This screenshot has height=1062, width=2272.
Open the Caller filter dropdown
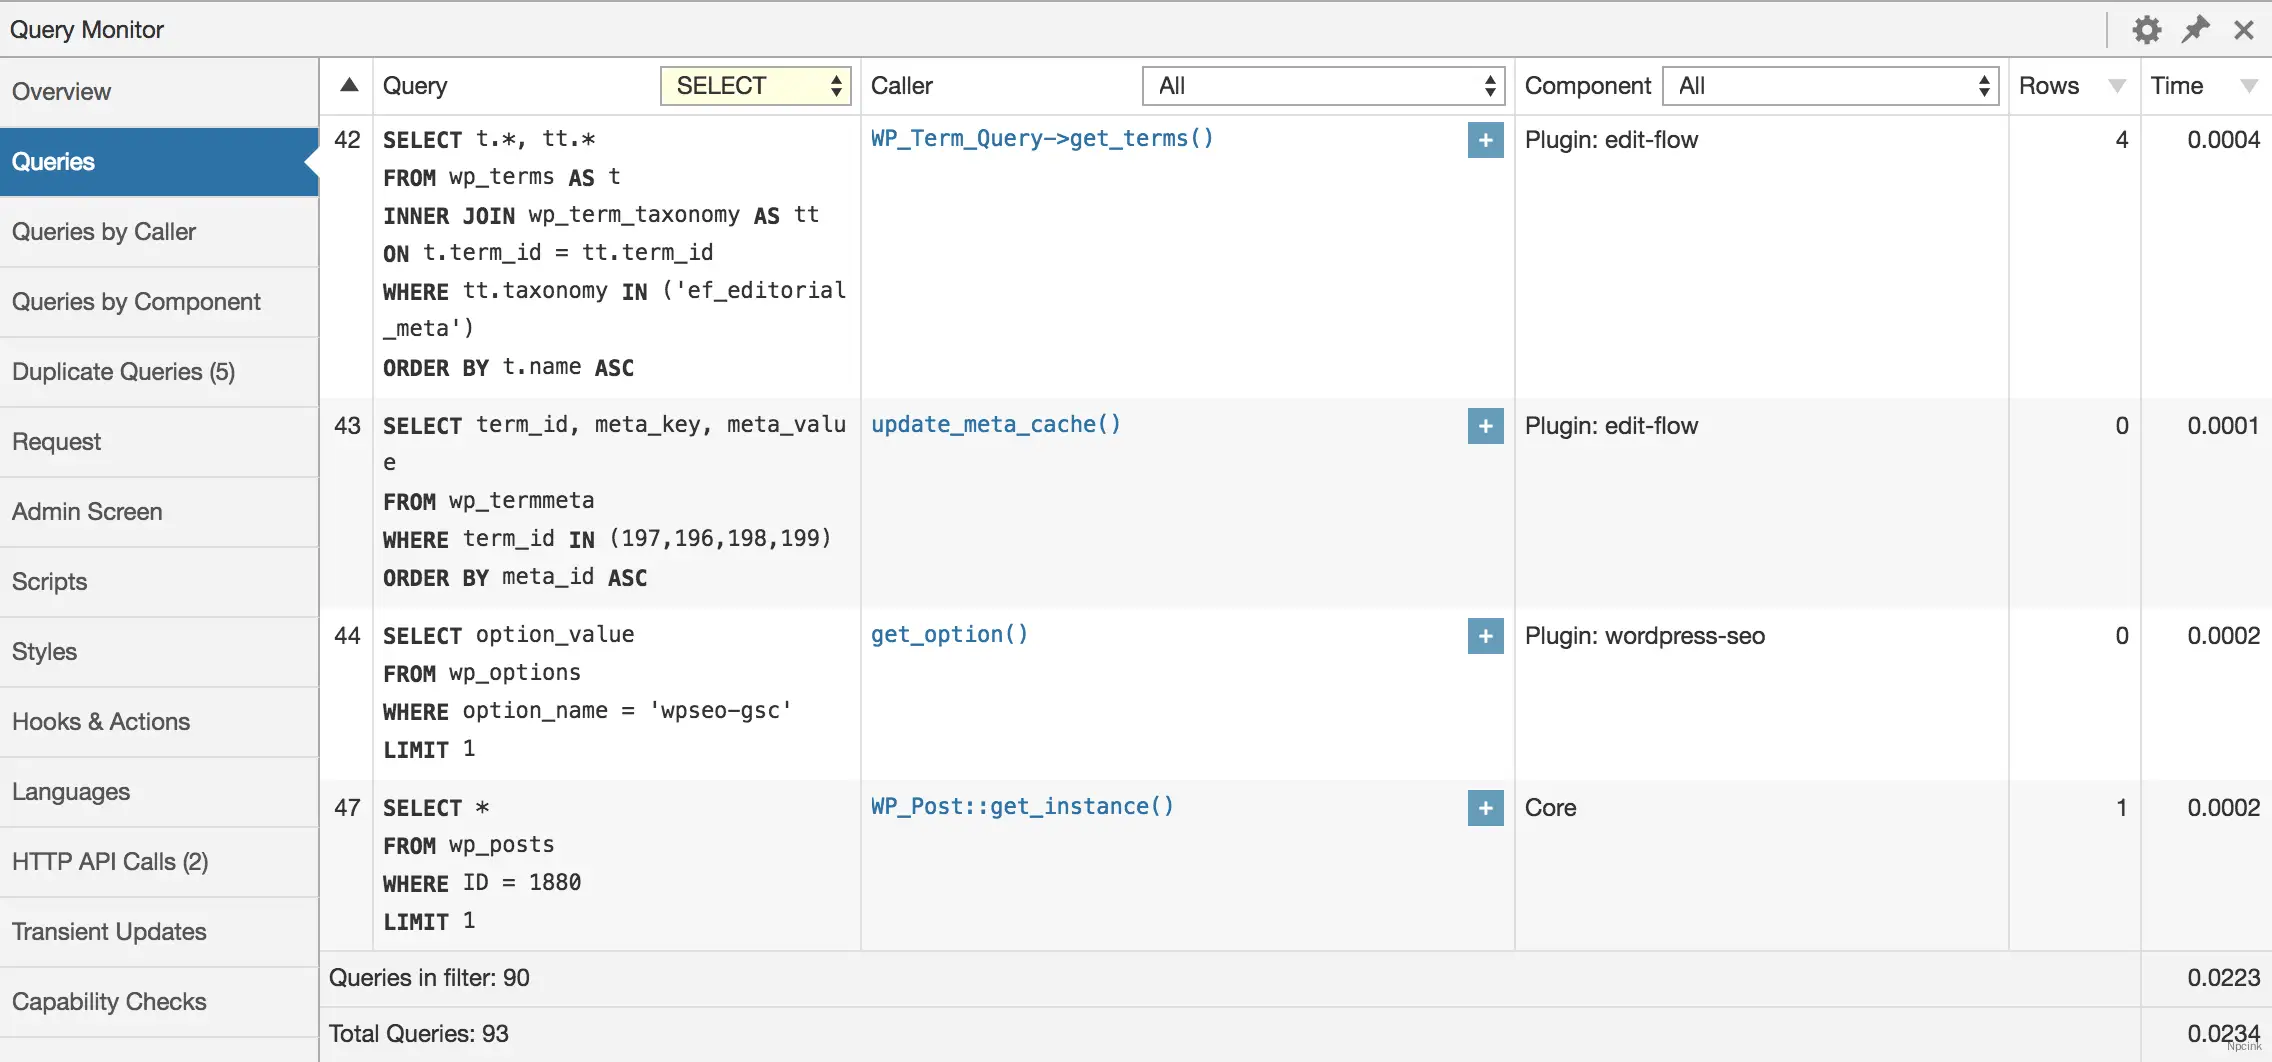(x=1322, y=86)
